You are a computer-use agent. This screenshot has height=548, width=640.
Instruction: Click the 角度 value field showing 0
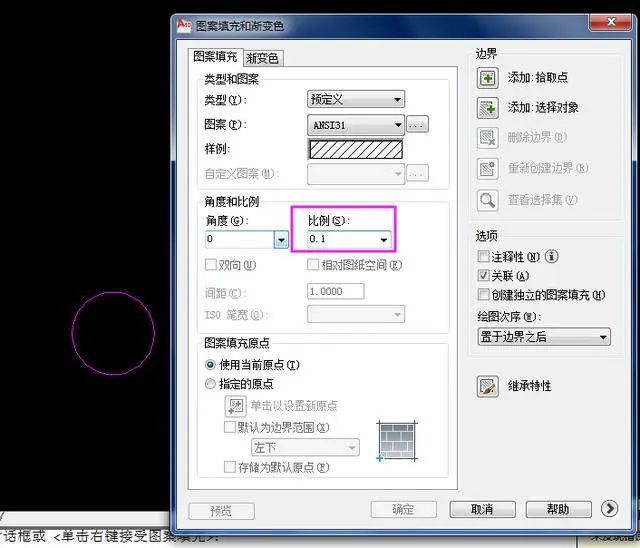point(240,240)
